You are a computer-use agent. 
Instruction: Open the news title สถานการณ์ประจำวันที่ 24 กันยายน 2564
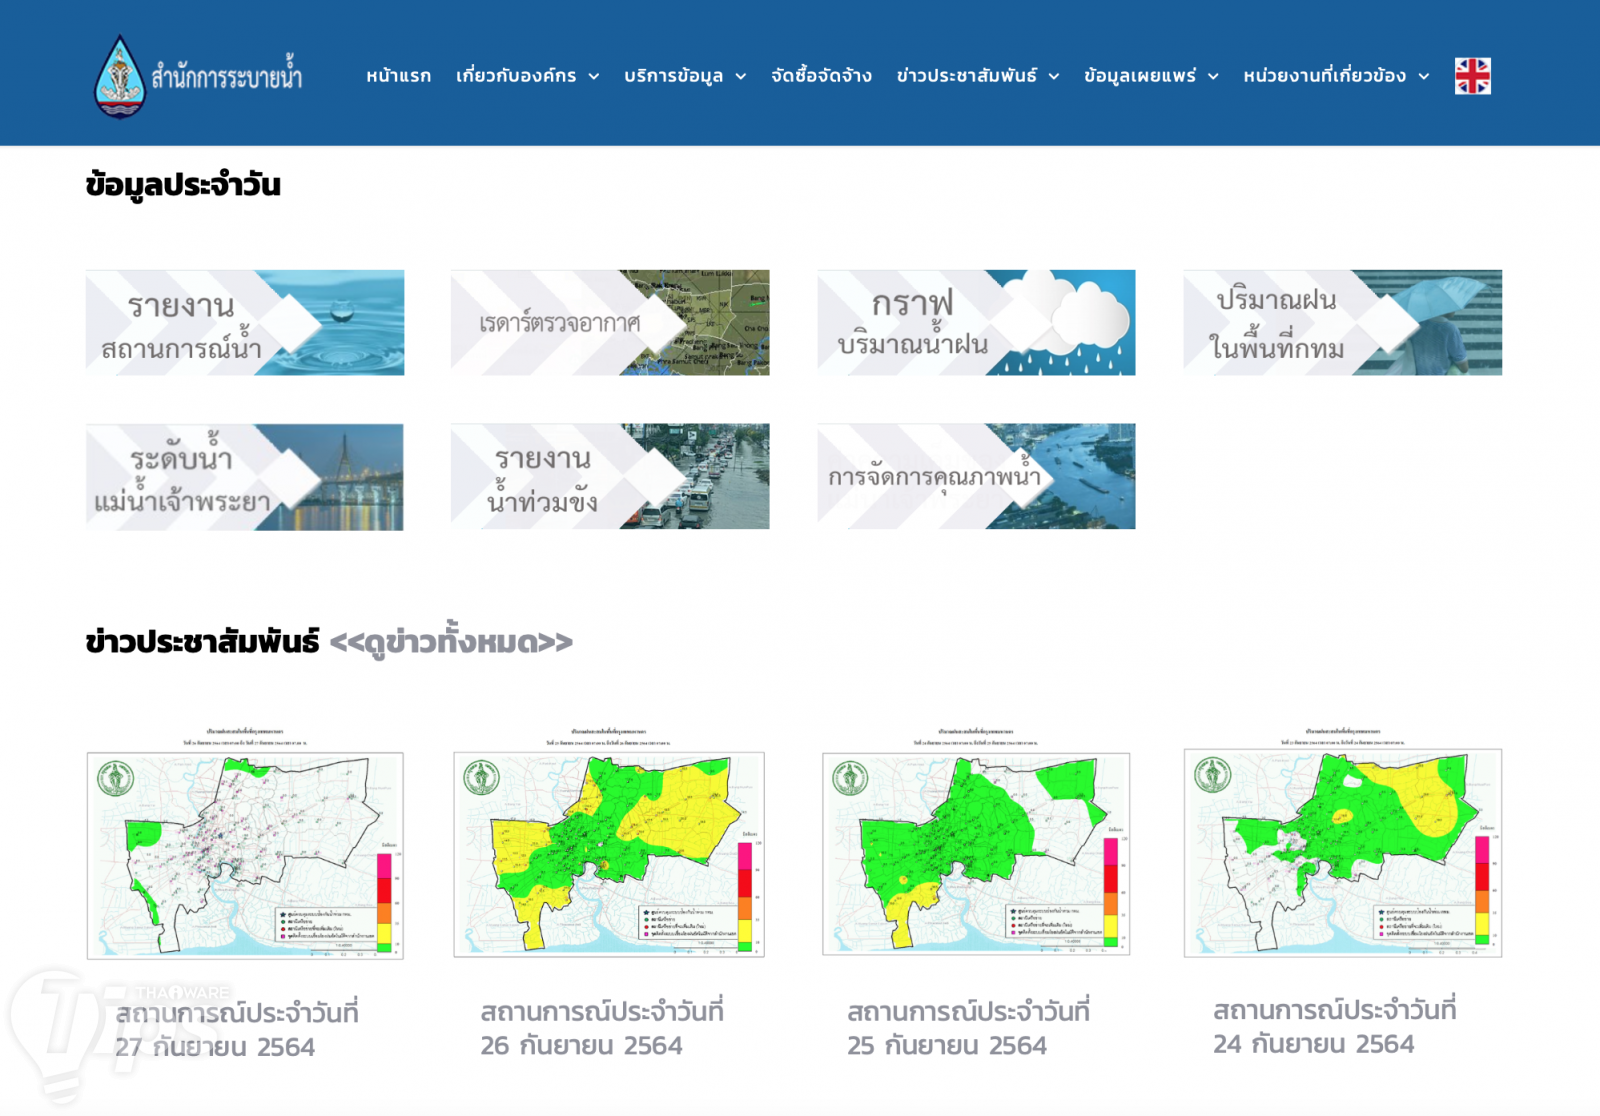pyautogui.click(x=1335, y=1027)
